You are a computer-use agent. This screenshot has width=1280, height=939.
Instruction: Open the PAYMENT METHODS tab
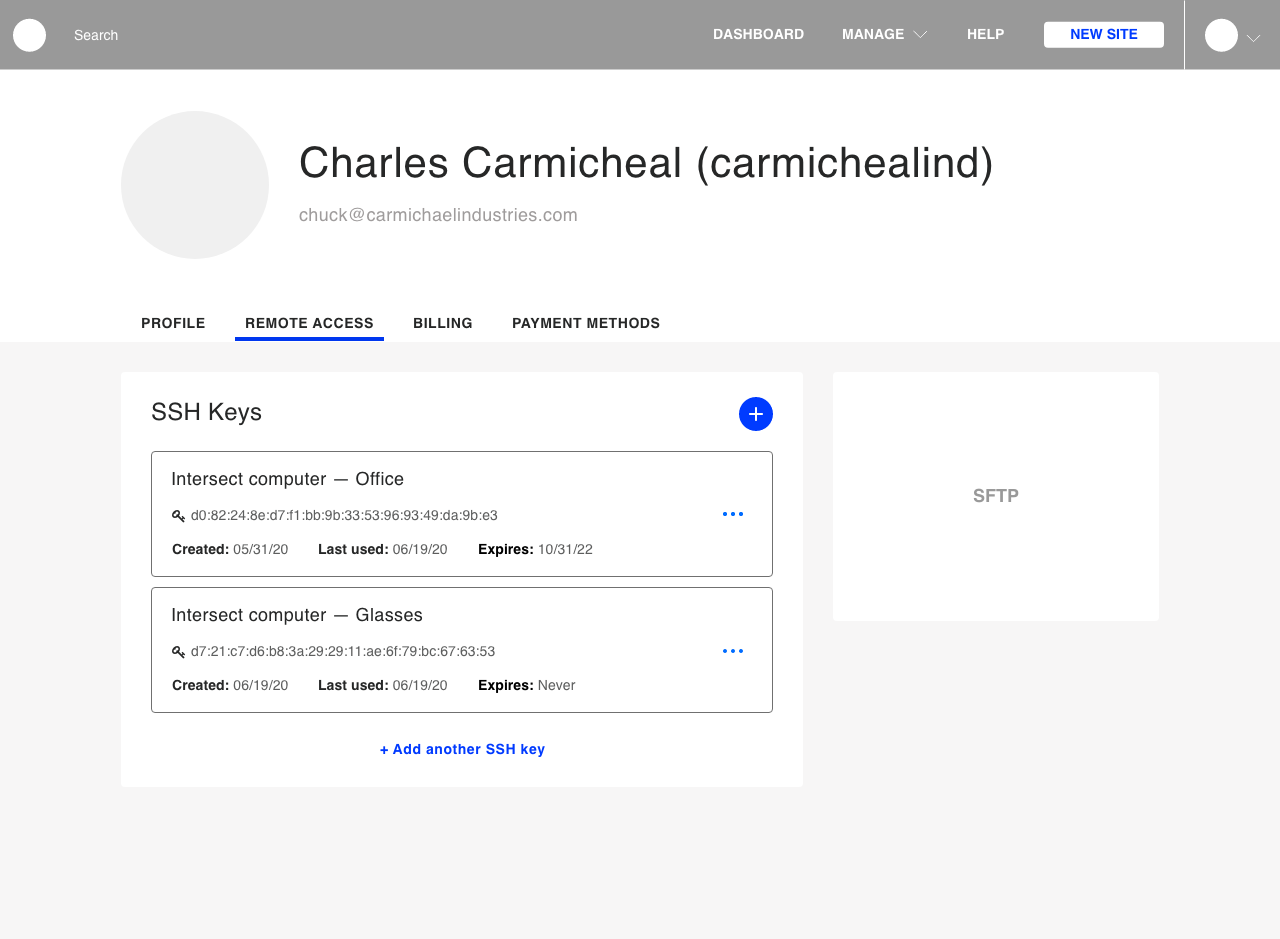pyautogui.click(x=586, y=323)
